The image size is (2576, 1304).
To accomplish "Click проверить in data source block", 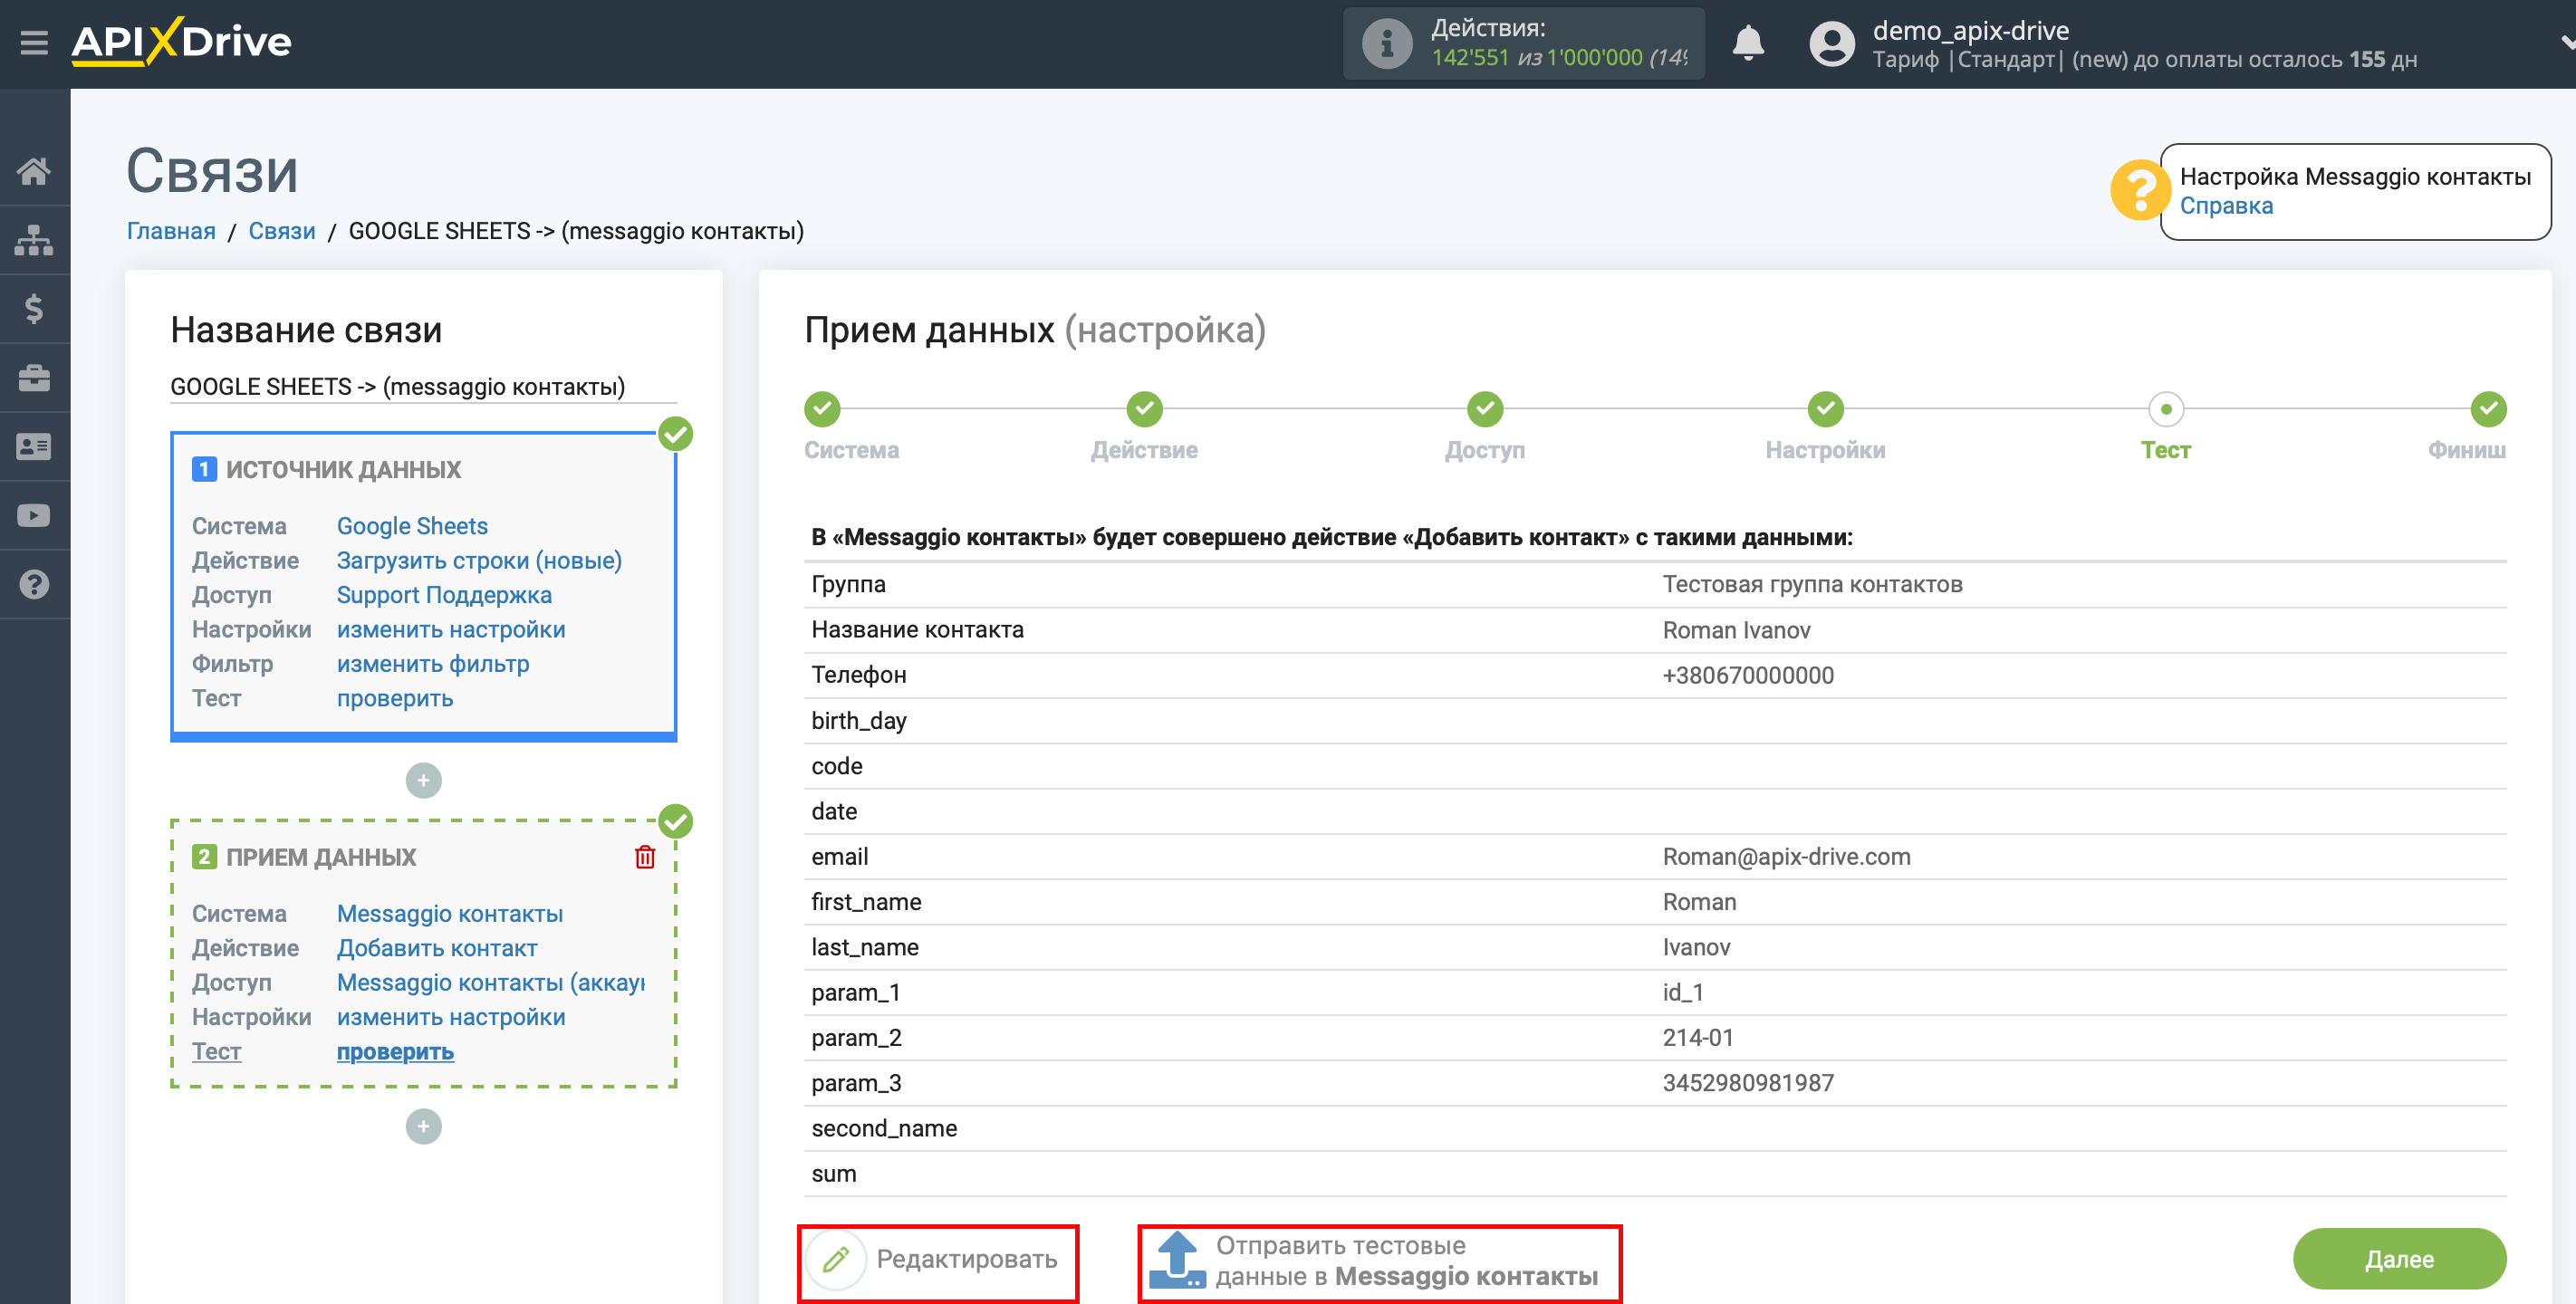I will click(395, 698).
